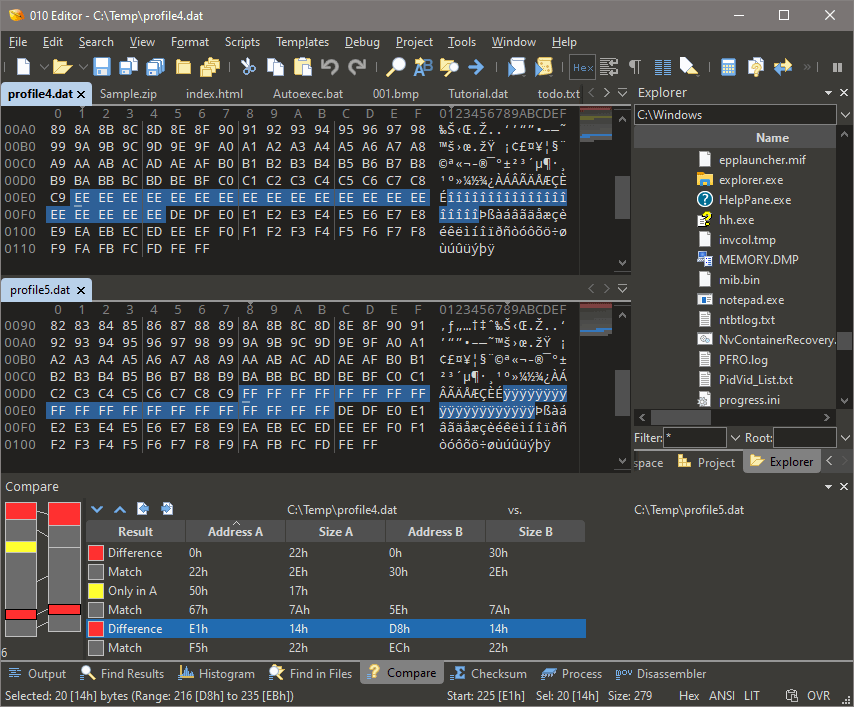Toggle OVR overwrite mode in status bar

(x=819, y=696)
